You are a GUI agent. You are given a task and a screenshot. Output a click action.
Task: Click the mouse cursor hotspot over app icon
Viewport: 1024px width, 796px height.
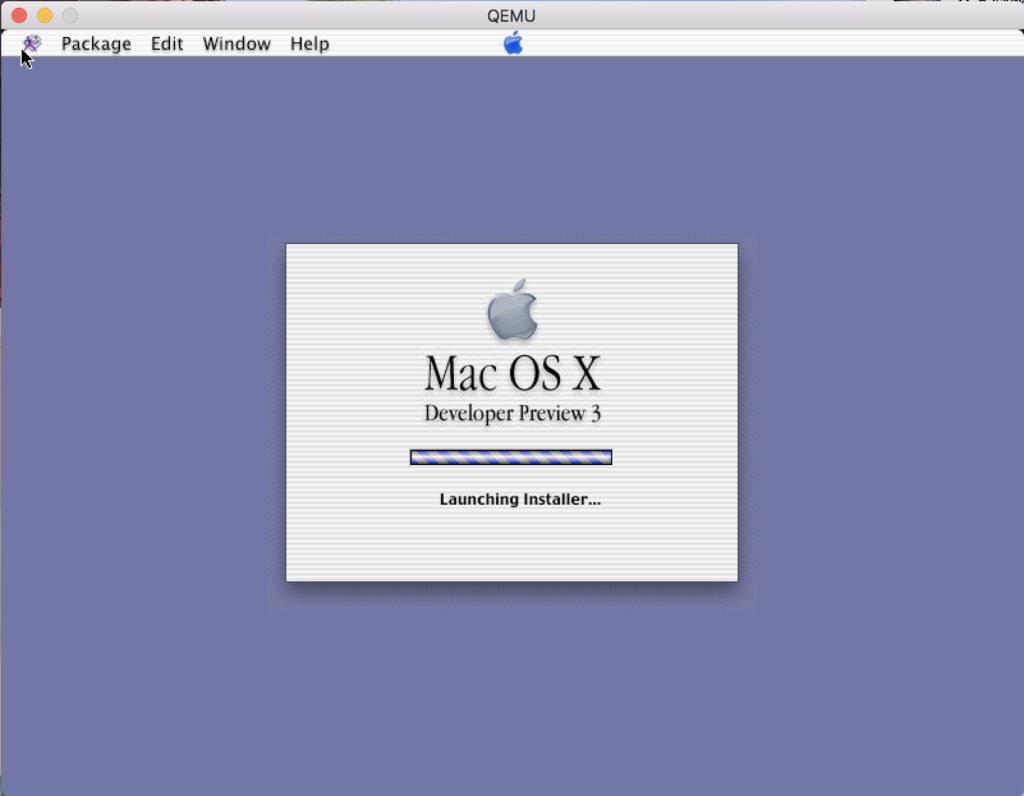click(24, 52)
